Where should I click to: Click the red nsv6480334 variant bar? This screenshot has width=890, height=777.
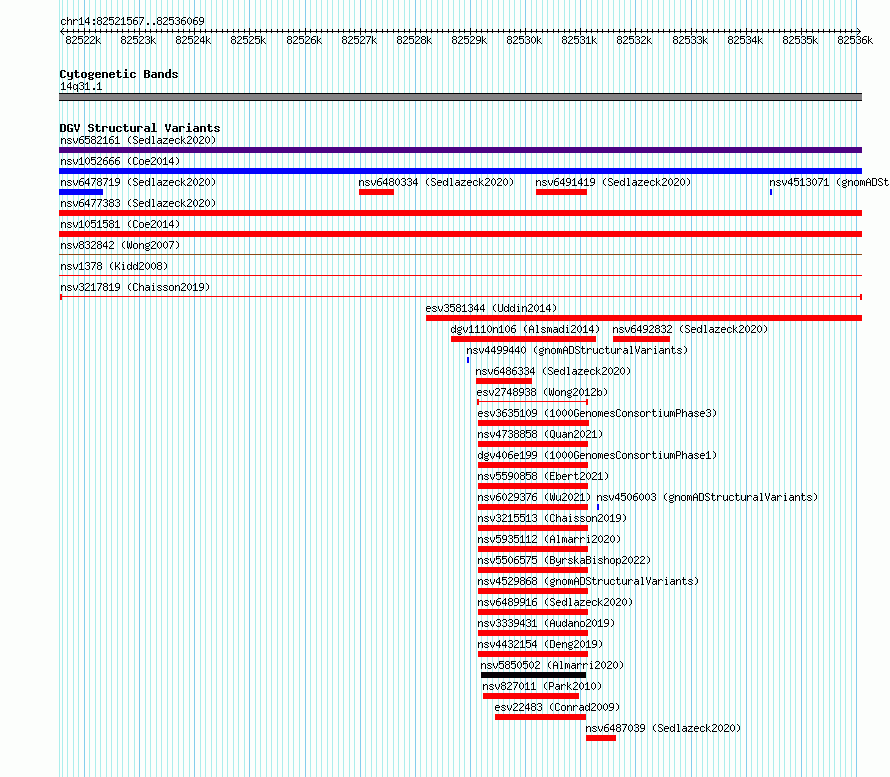click(376, 192)
